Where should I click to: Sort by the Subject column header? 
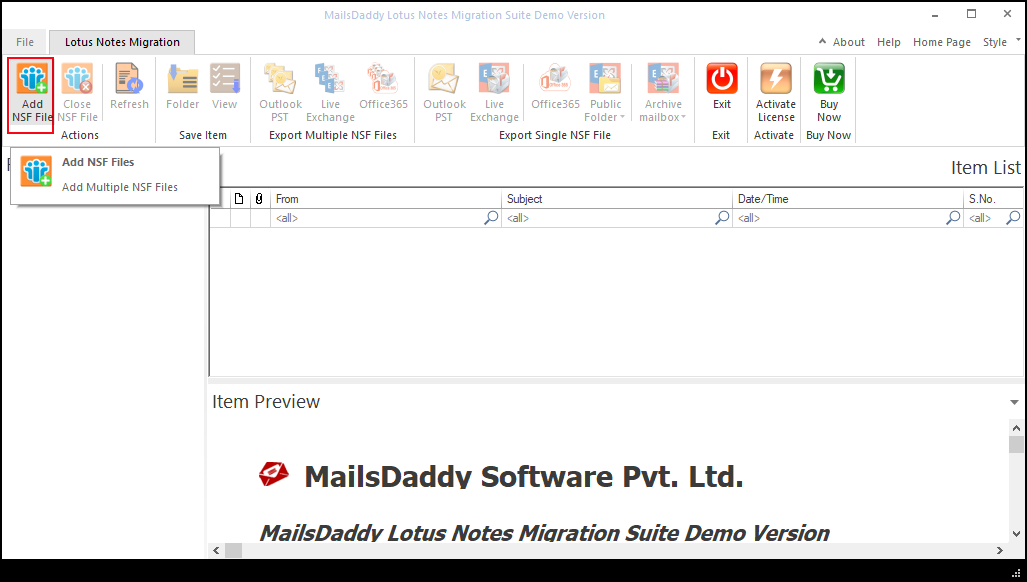pyautogui.click(x=617, y=199)
